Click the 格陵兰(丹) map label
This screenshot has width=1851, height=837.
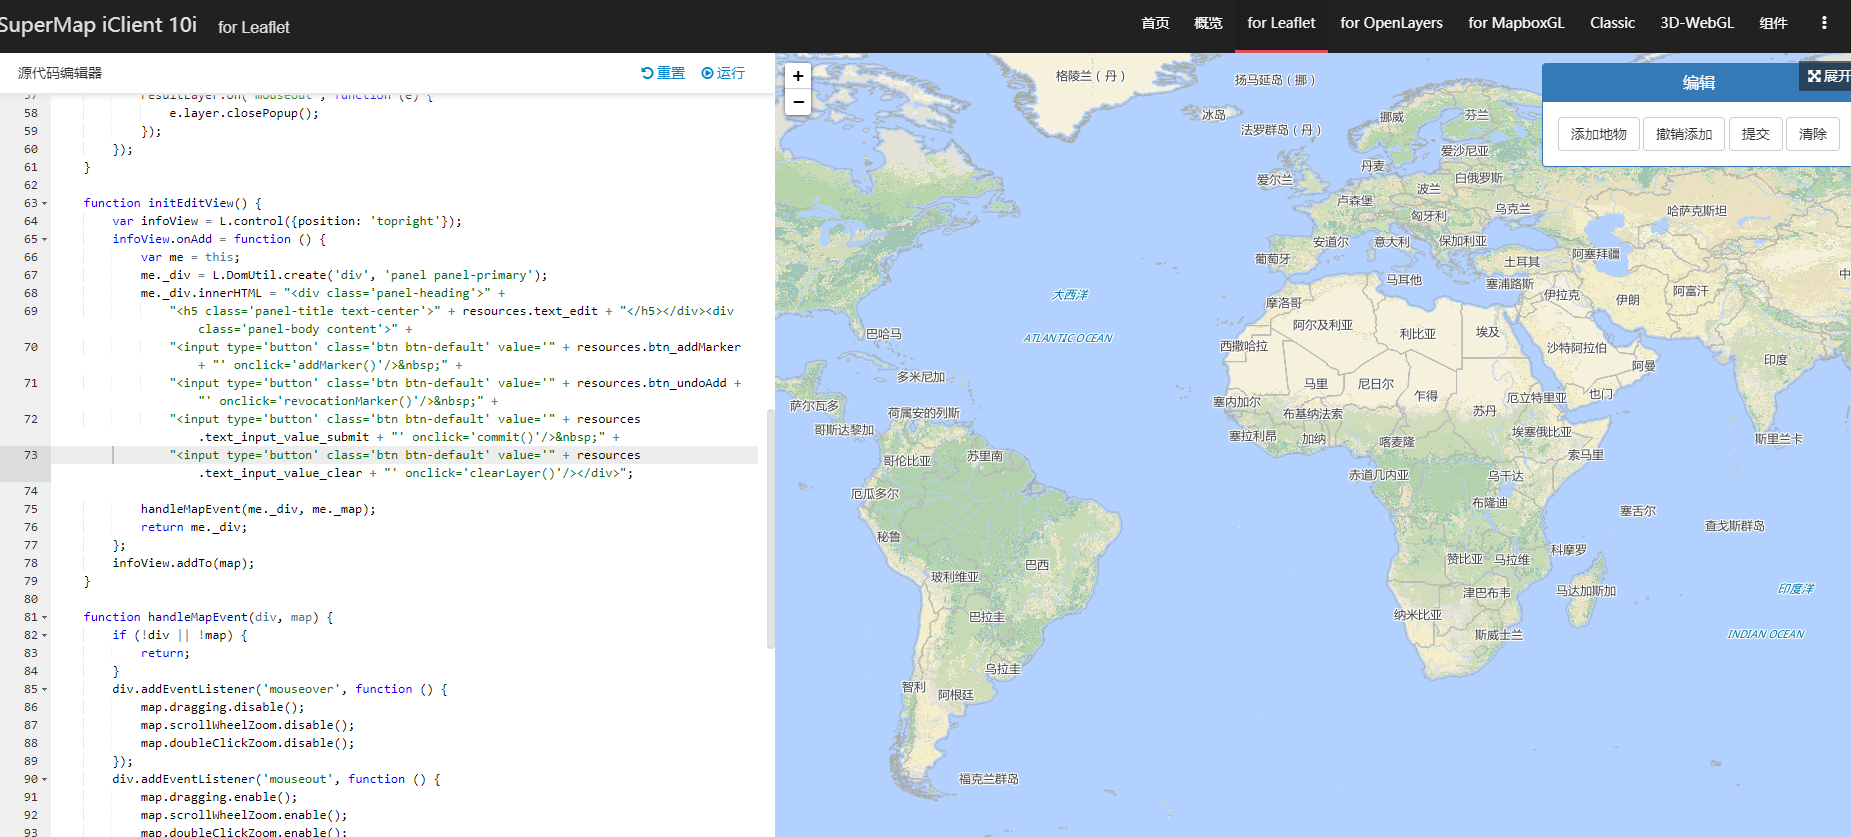(1091, 76)
